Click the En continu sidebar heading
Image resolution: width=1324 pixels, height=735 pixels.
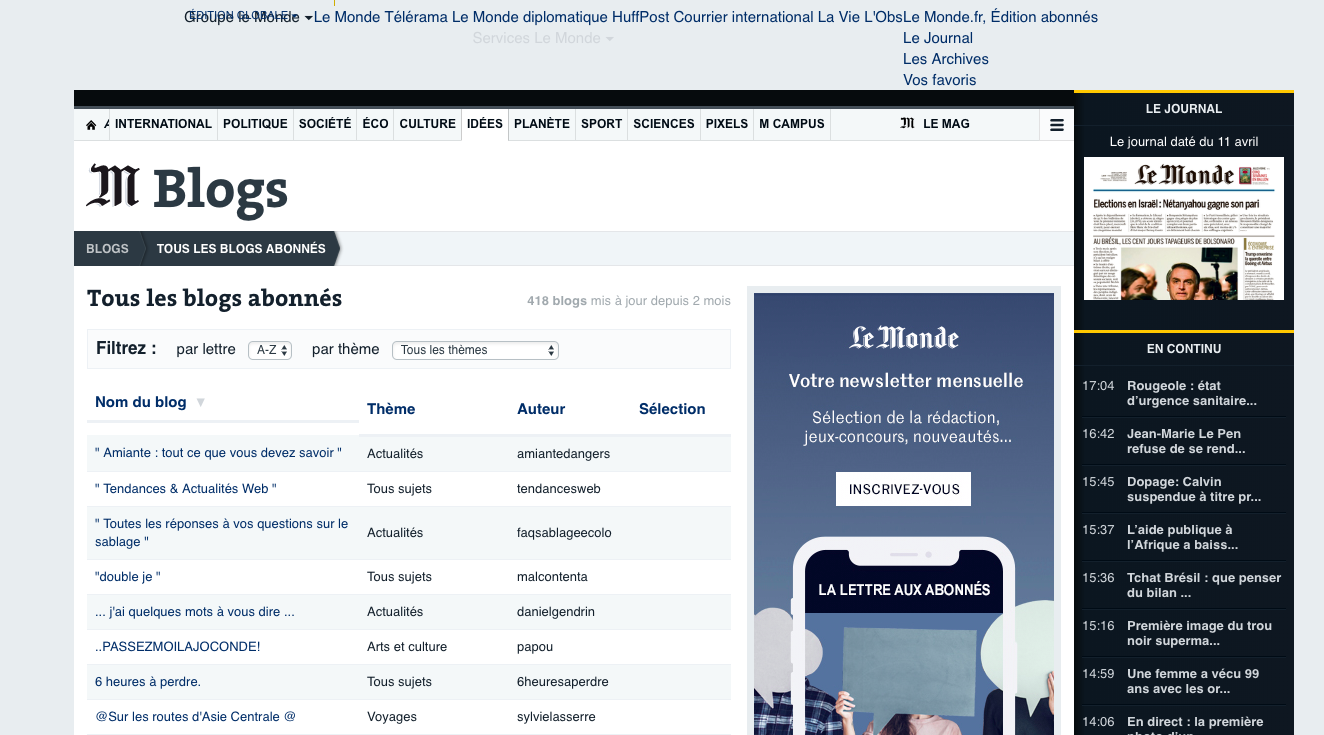click(1184, 349)
